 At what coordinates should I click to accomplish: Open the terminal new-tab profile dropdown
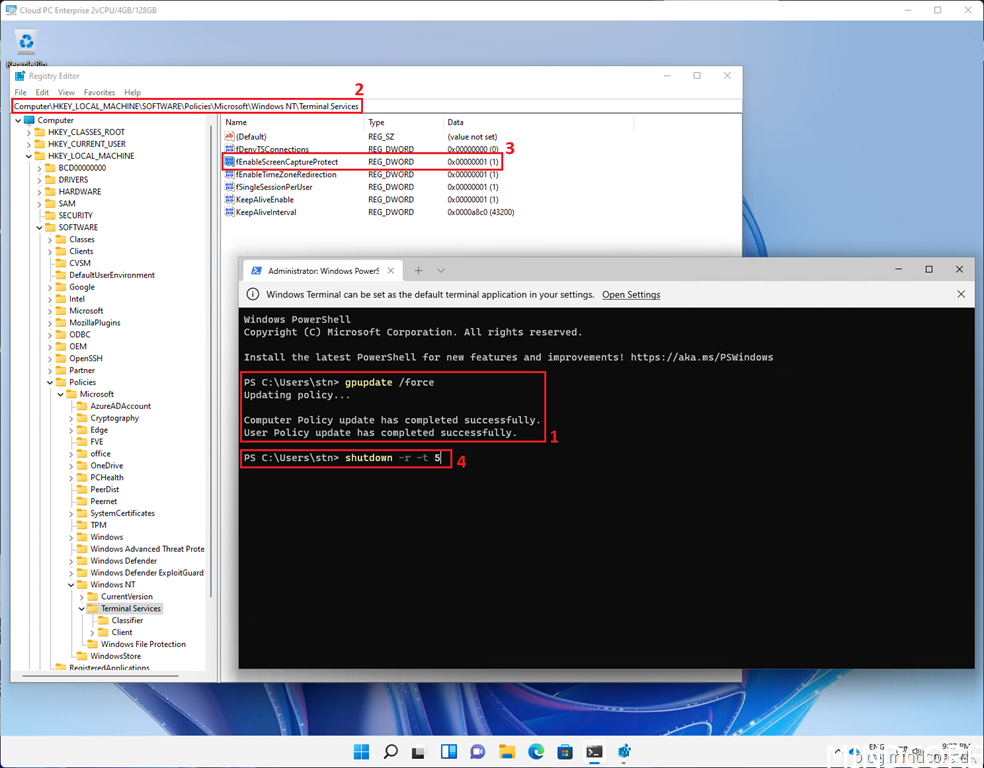click(441, 270)
